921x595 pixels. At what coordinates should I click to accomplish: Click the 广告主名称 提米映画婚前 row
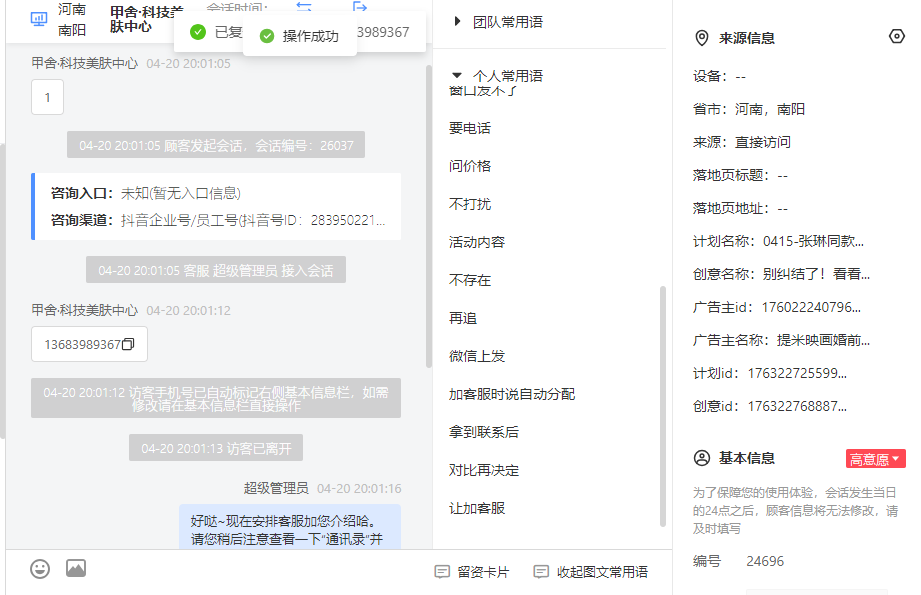tap(781, 340)
